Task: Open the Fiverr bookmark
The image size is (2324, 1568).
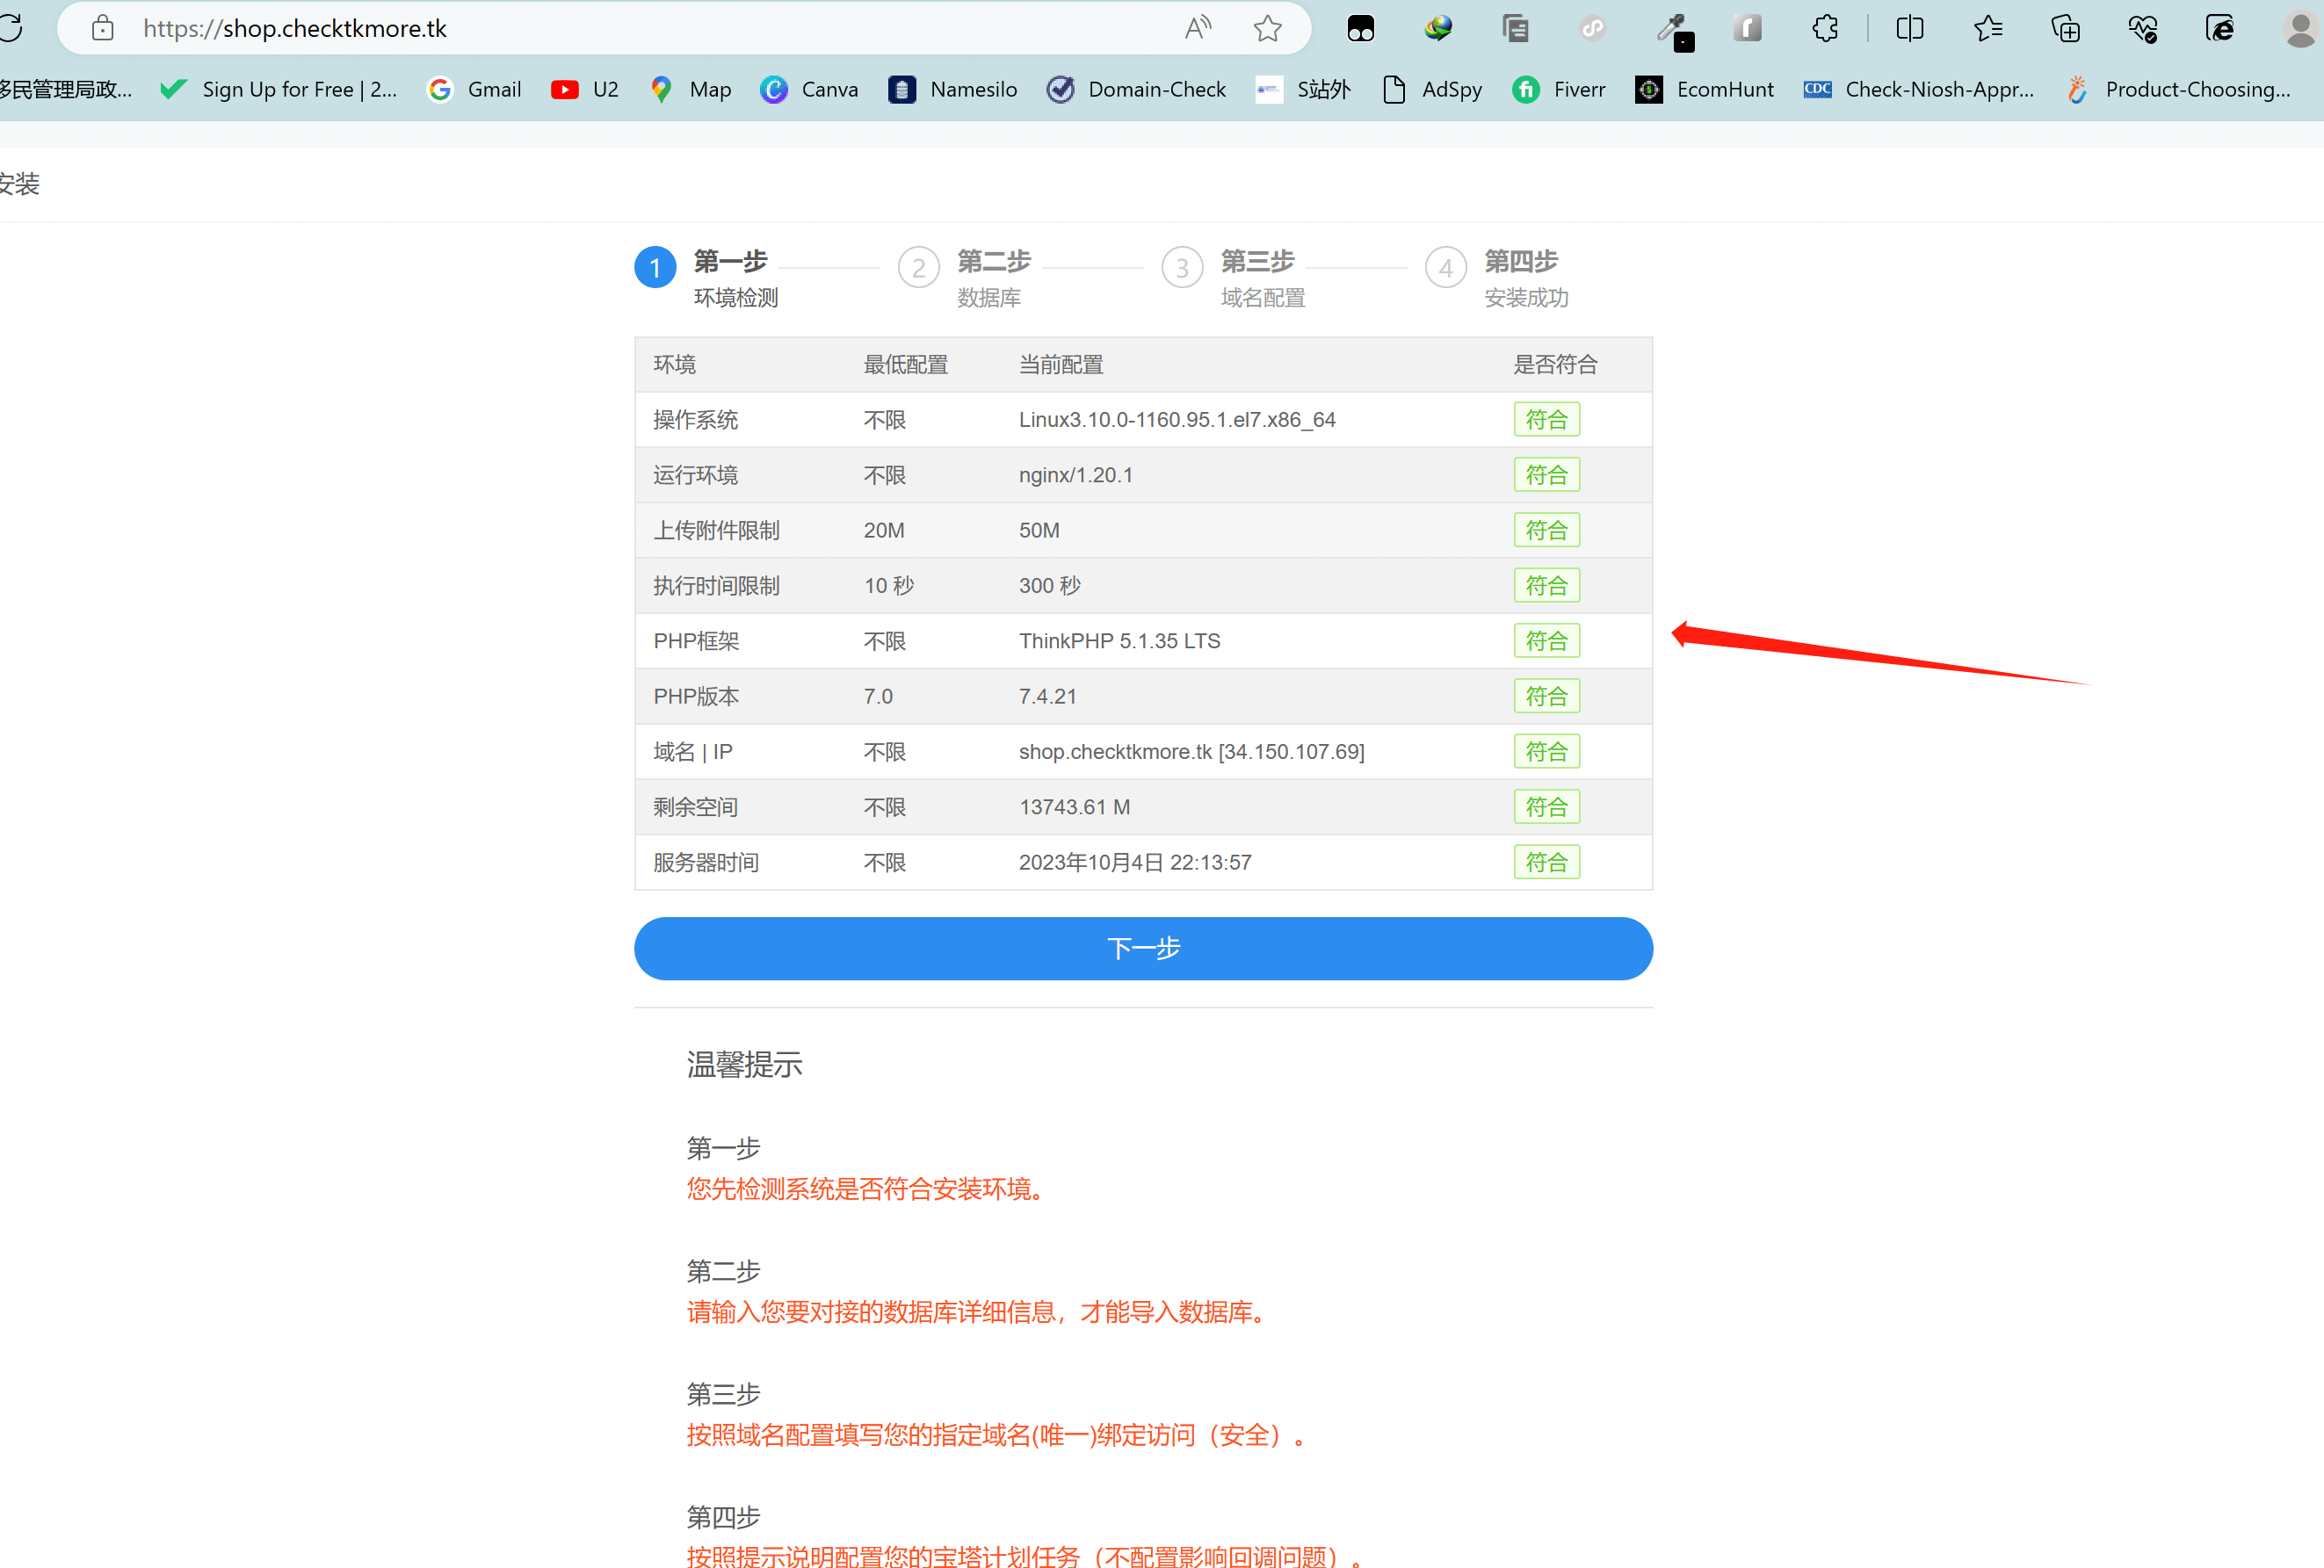Action: 1559,89
